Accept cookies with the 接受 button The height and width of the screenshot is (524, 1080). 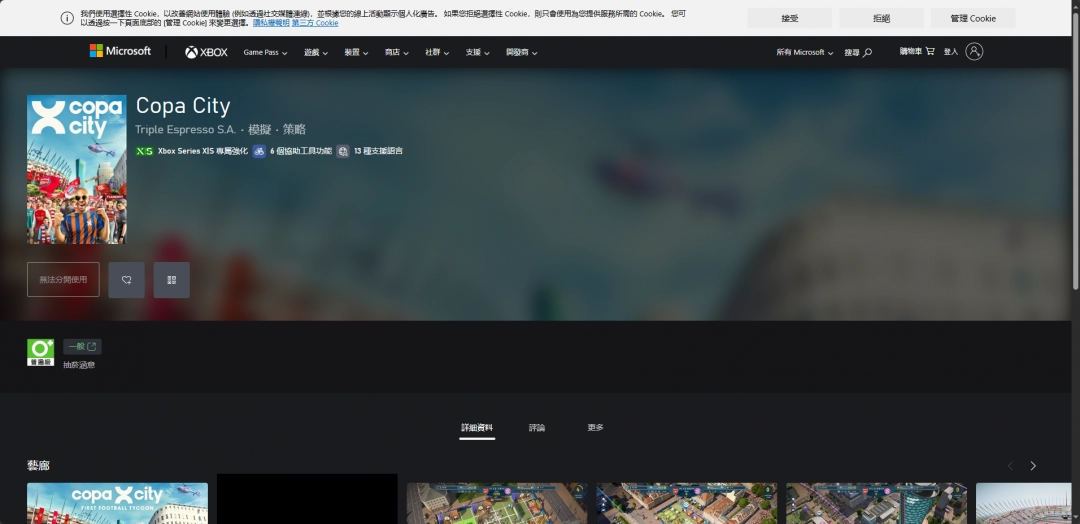[x=789, y=18]
